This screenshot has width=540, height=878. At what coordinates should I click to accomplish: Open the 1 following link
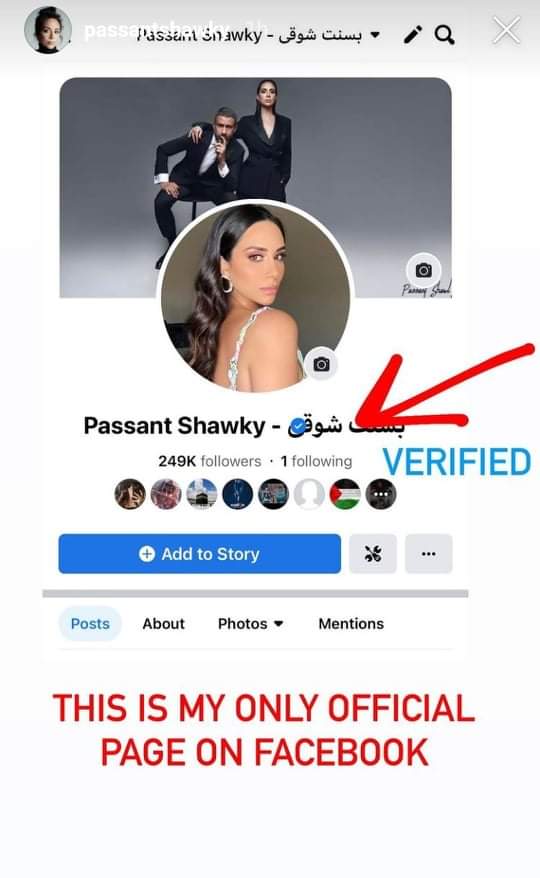coord(316,461)
